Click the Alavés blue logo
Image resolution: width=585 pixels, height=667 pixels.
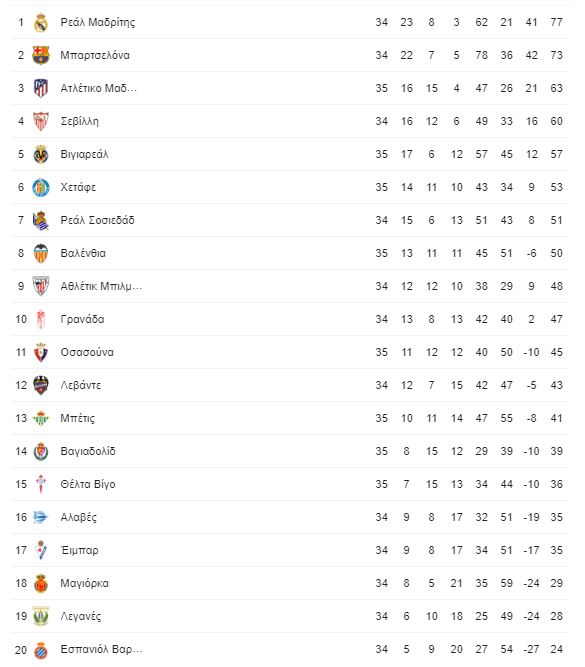pos(41,517)
